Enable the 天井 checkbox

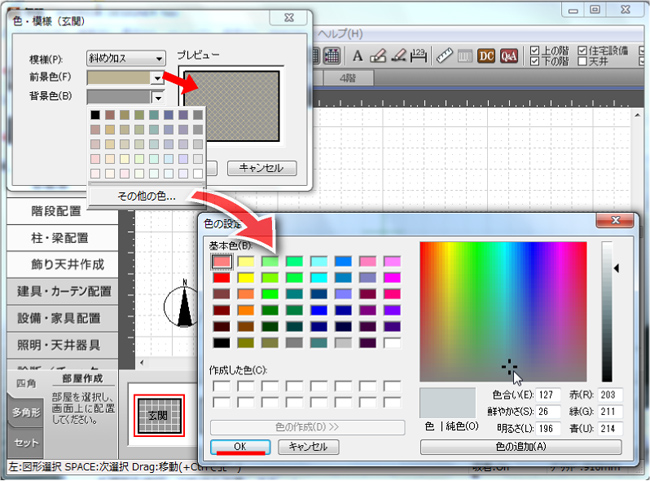pyautogui.click(x=583, y=61)
